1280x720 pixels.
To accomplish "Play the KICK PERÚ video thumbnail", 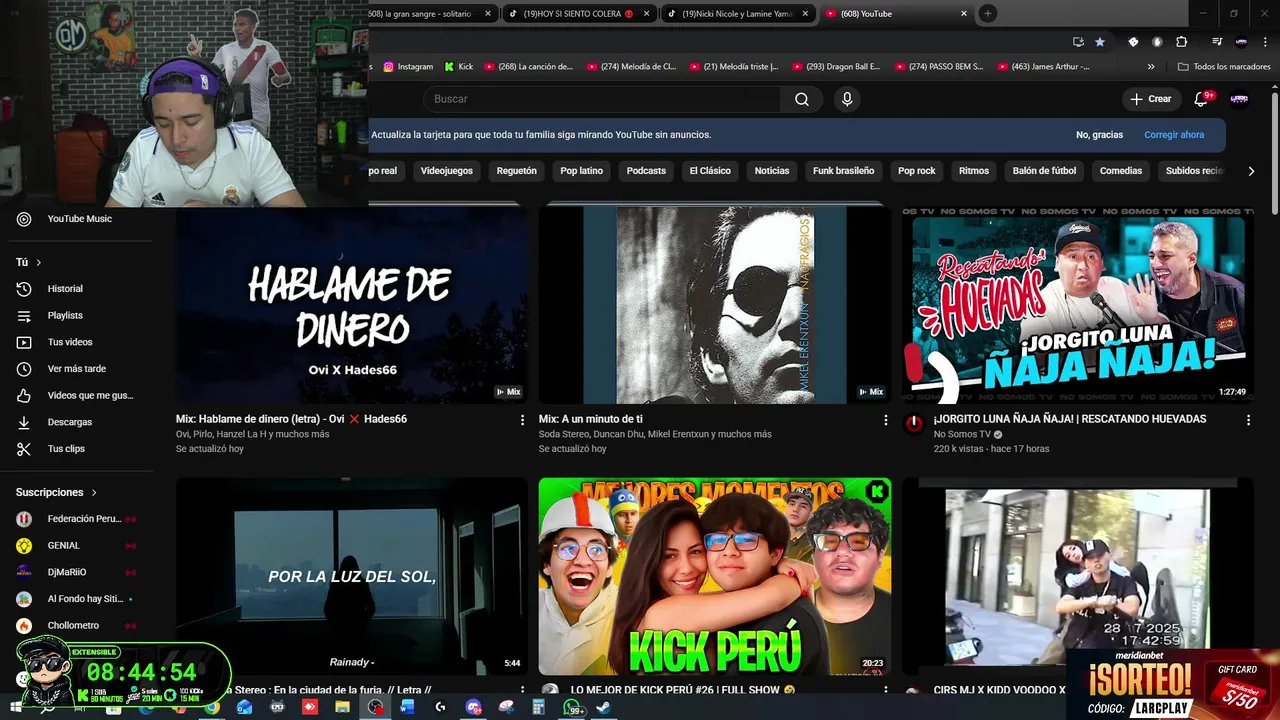I will [x=714, y=576].
